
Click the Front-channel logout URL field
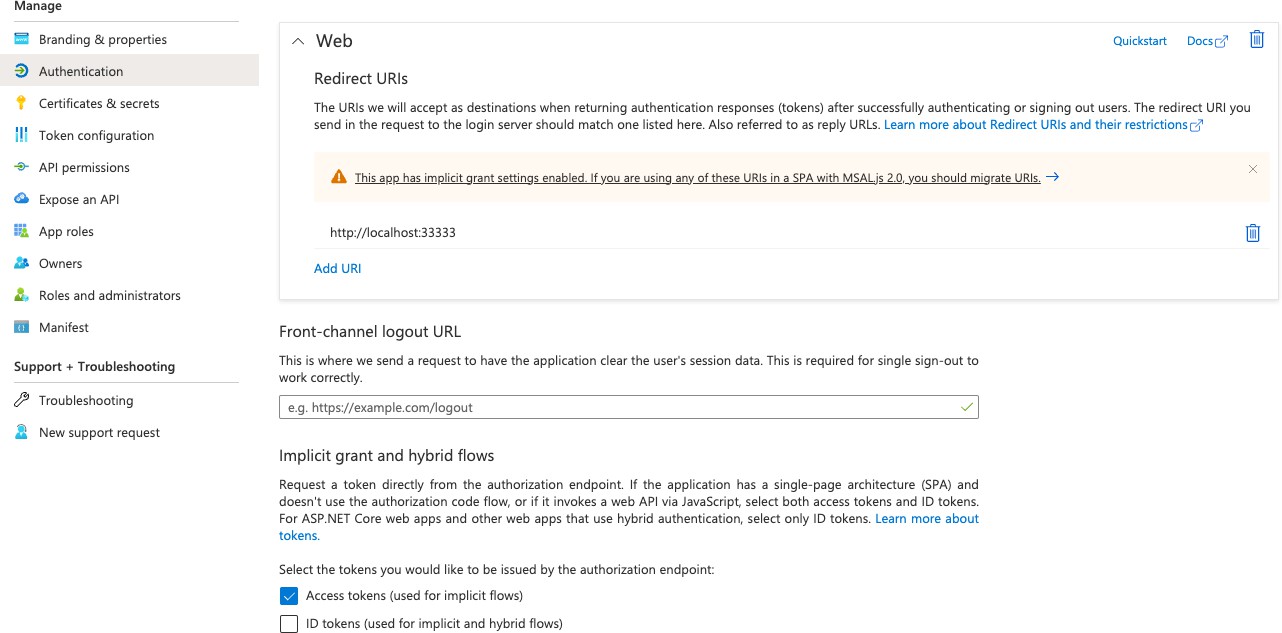(x=620, y=408)
